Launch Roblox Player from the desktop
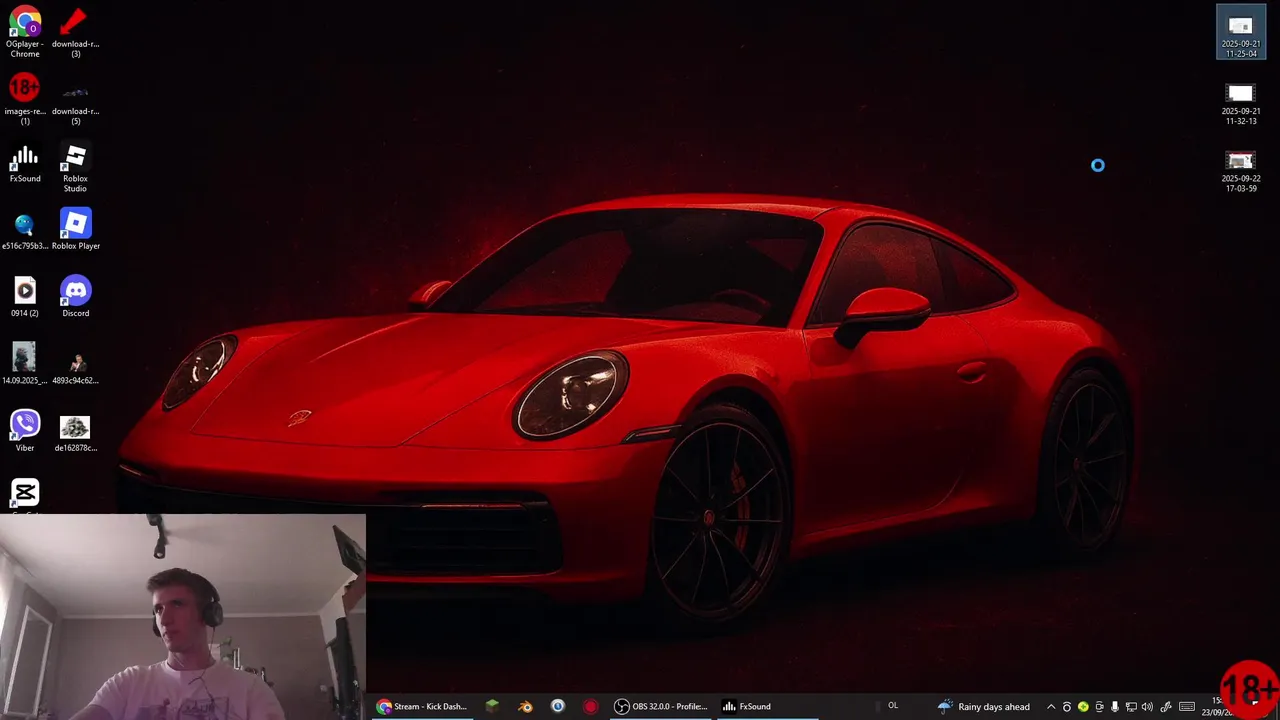This screenshot has width=1280, height=720. click(x=75, y=230)
